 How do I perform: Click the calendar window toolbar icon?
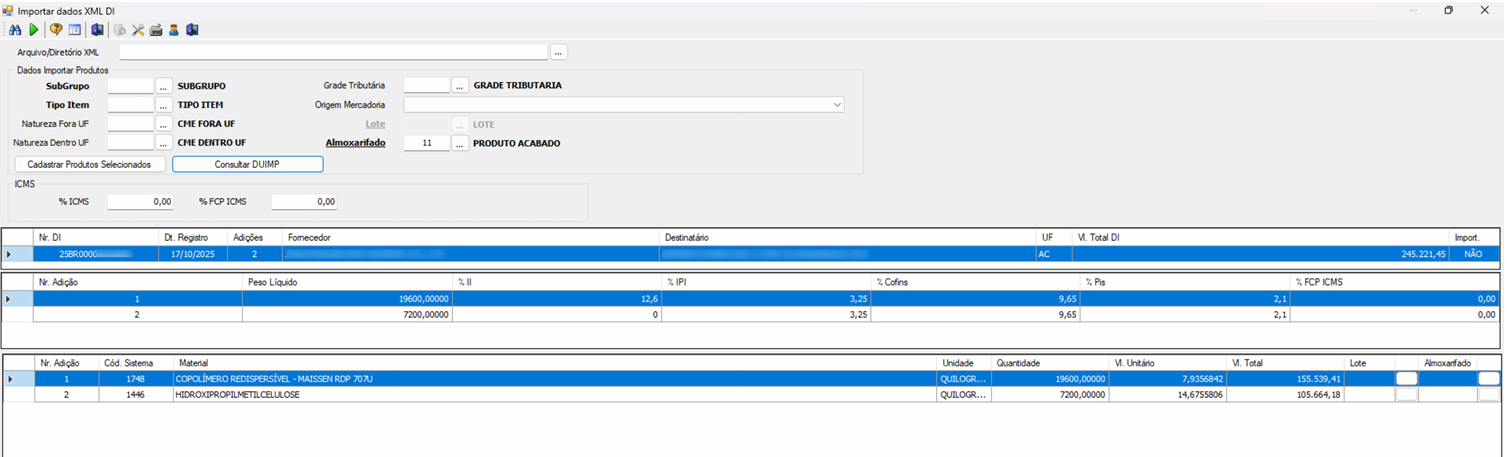[x=75, y=30]
